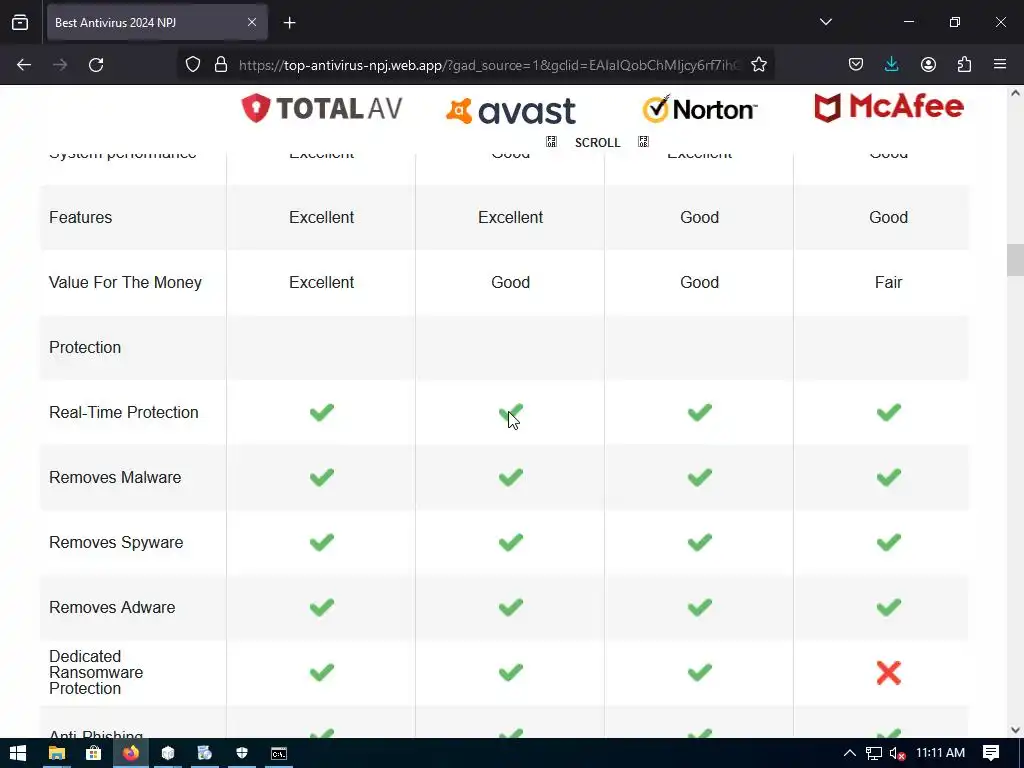Click TotalAV Removes Malware checkmark
This screenshot has width=1024, height=768.
click(x=321, y=477)
